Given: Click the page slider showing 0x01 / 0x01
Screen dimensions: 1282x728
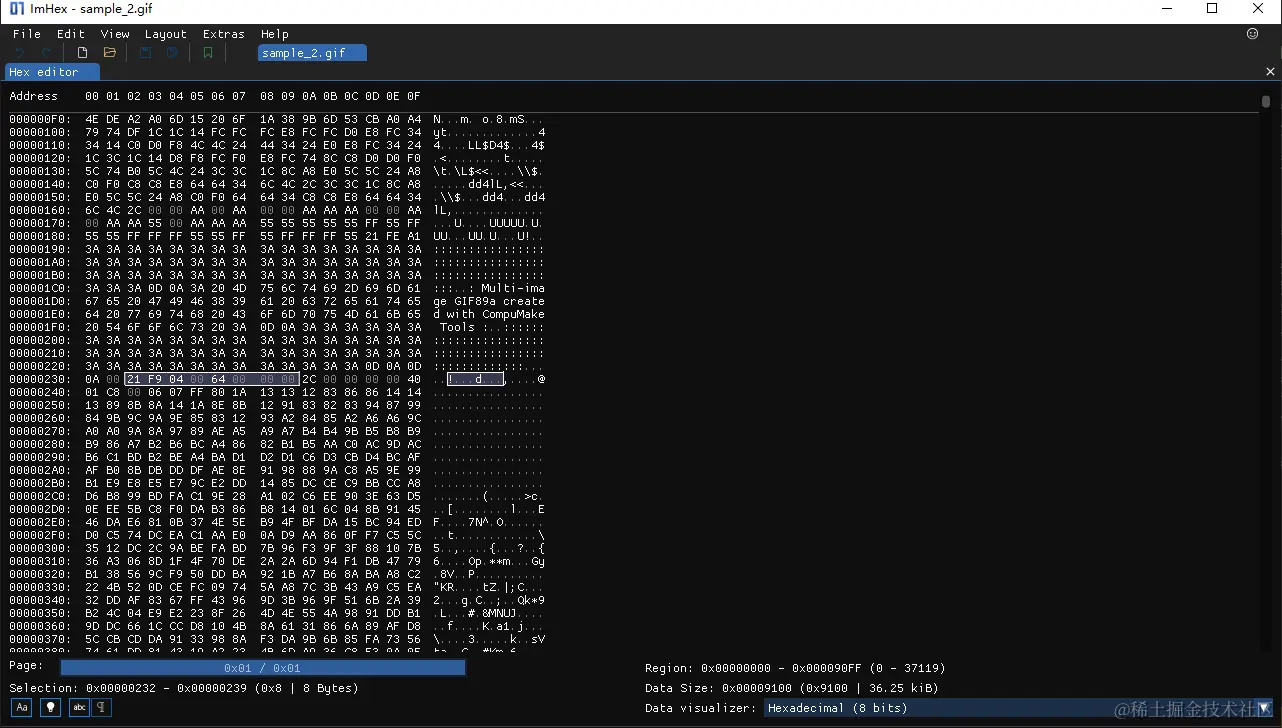Looking at the screenshot, I should tap(262, 668).
